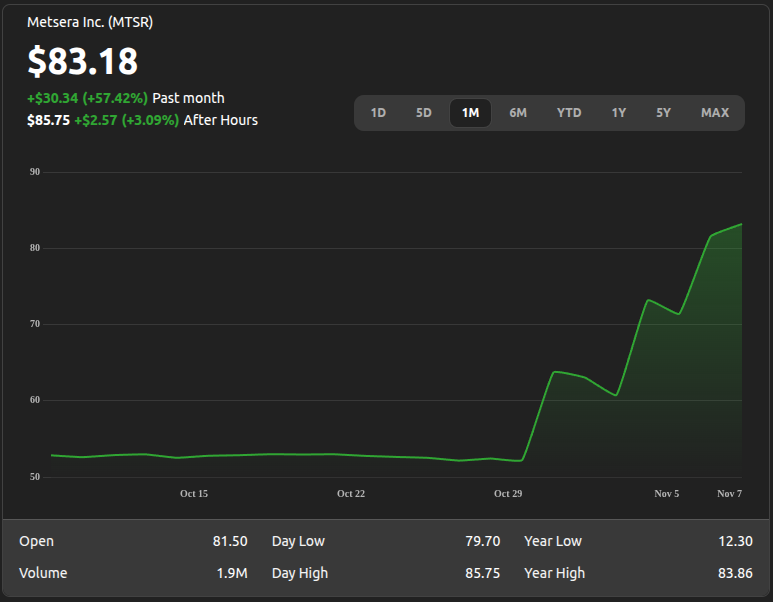This screenshot has height=602, width=773.
Task: Click the $83.18 current price
Action: (82, 62)
